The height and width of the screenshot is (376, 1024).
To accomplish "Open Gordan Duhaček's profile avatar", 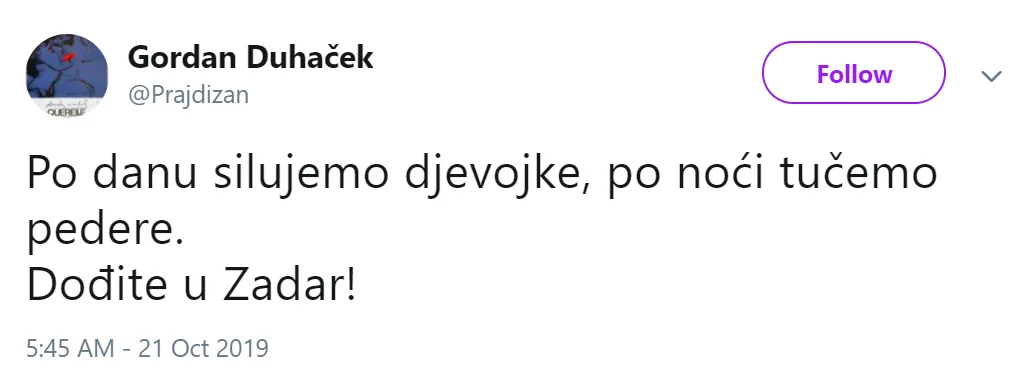I will click(x=67, y=75).
